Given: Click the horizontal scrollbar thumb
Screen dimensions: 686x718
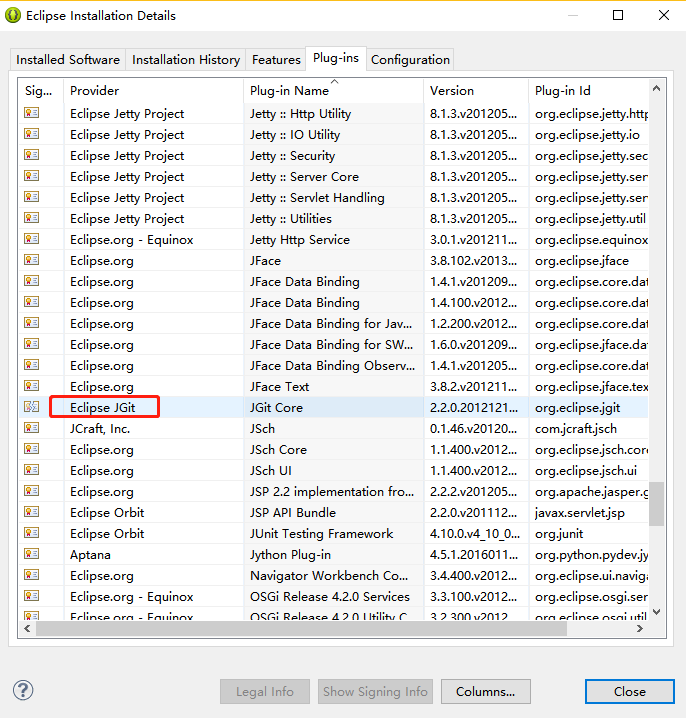Looking at the screenshot, I should (301, 629).
